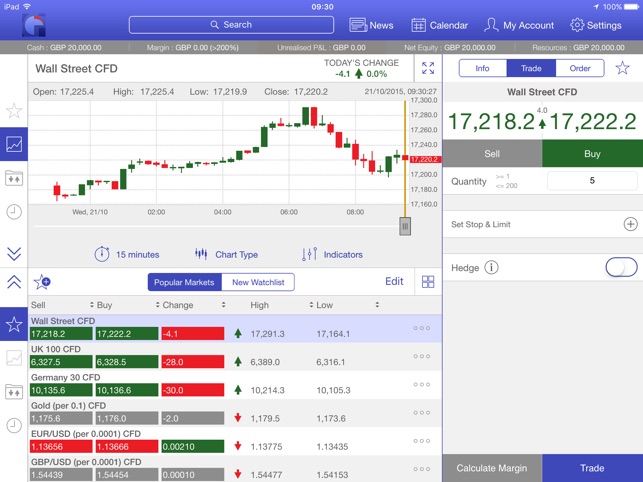The height and width of the screenshot is (482, 643).
Task: Edit the watchlist
Action: [394, 281]
